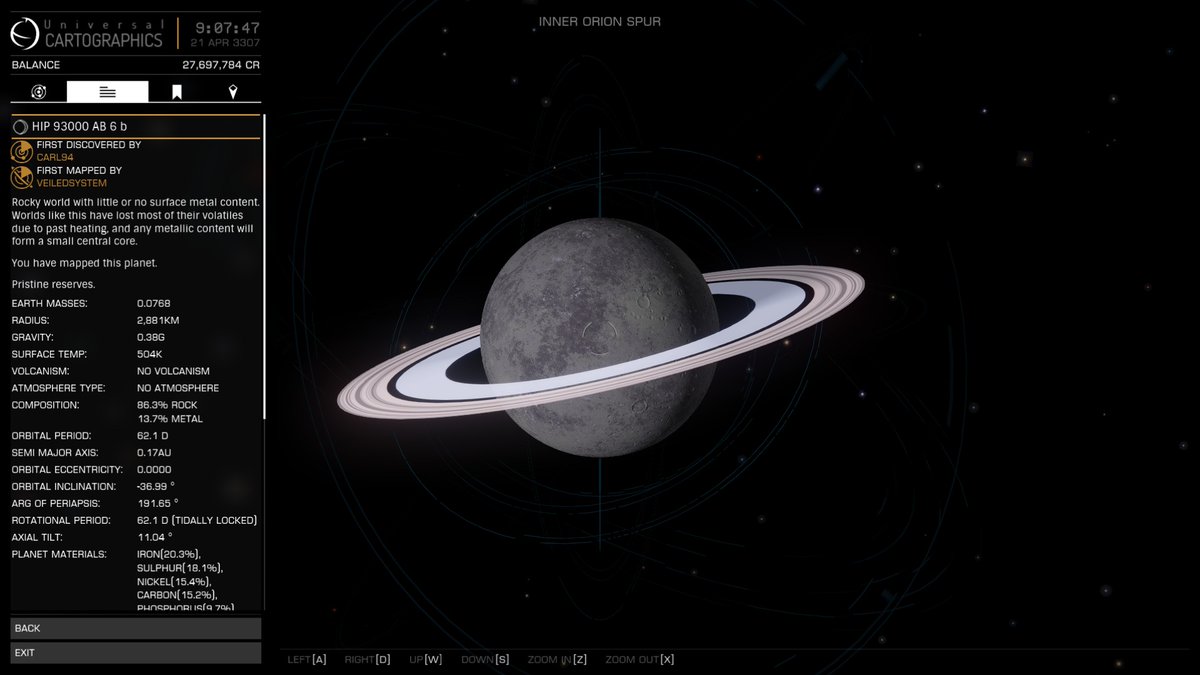The image size is (1200, 675).
Task: Click the INNER ORION SPUR region label
Action: (x=600, y=21)
